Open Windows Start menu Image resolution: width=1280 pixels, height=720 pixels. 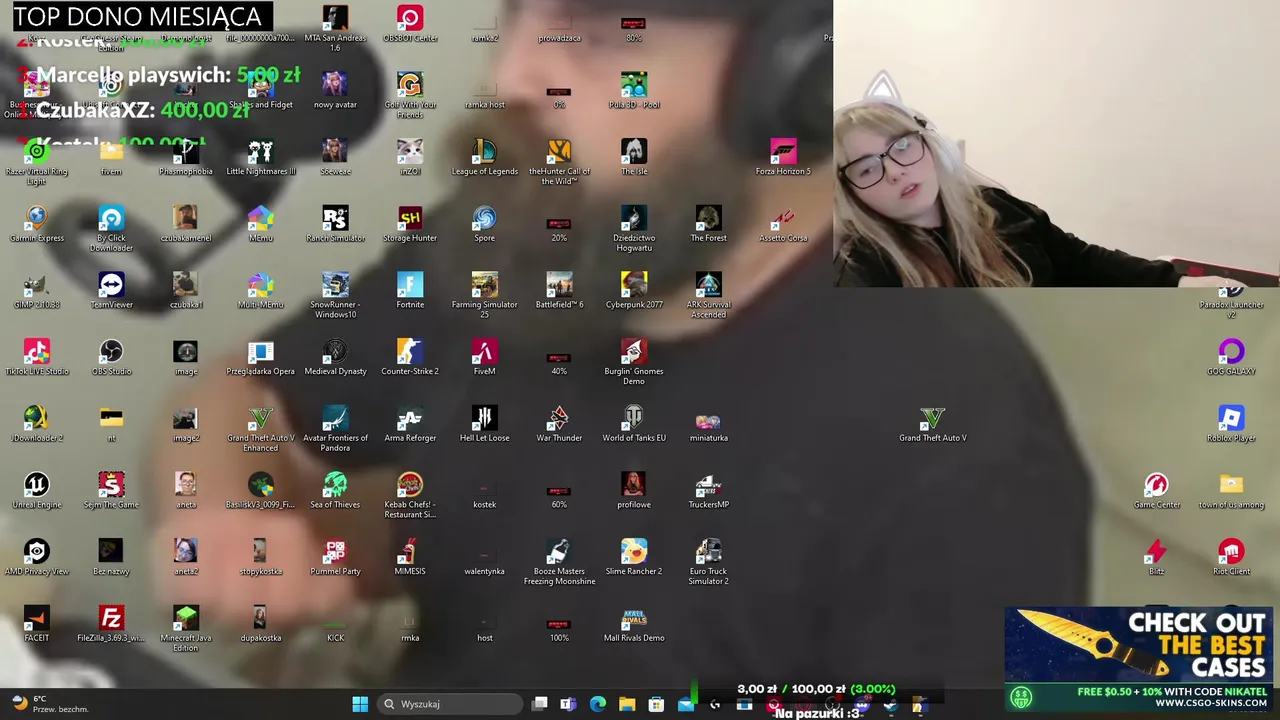coord(360,704)
